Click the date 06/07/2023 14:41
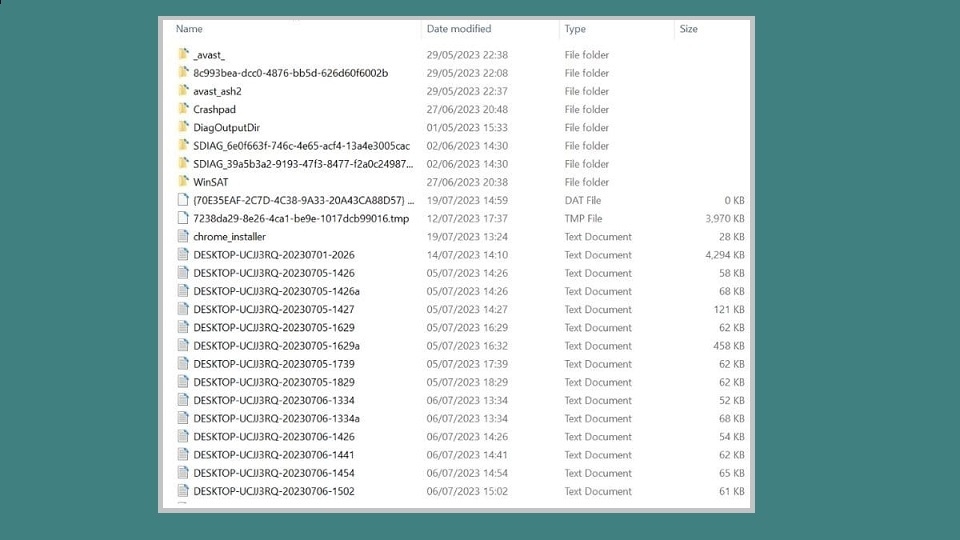 coord(467,455)
